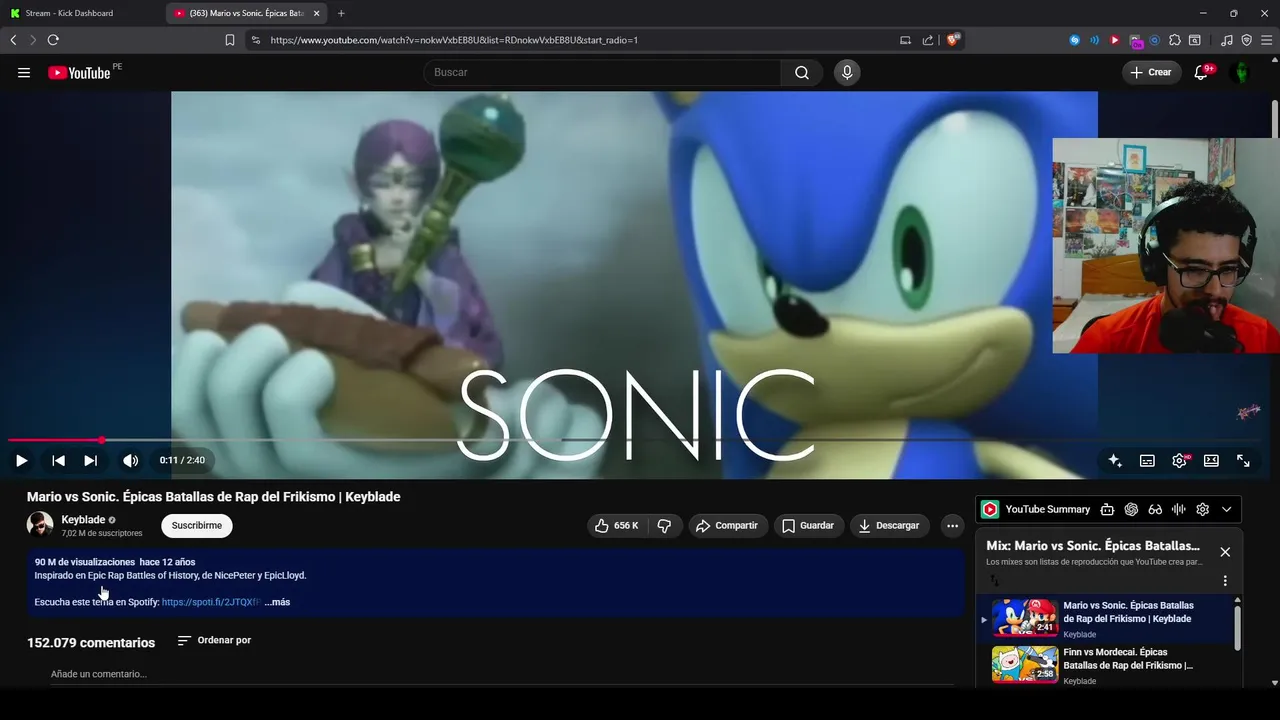Screen dimensions: 1280x720
Task: Open Brave Shields lion icon
Action: coord(954,40)
